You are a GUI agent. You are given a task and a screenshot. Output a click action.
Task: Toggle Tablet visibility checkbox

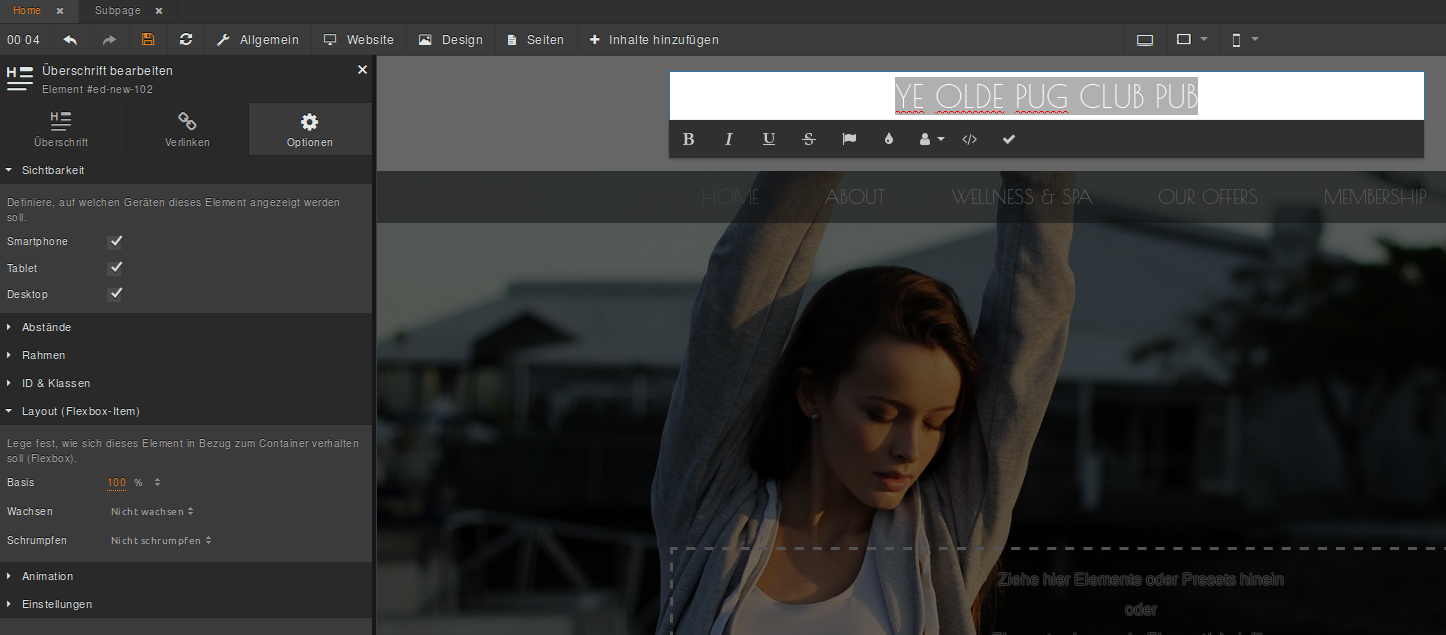[x=115, y=268]
